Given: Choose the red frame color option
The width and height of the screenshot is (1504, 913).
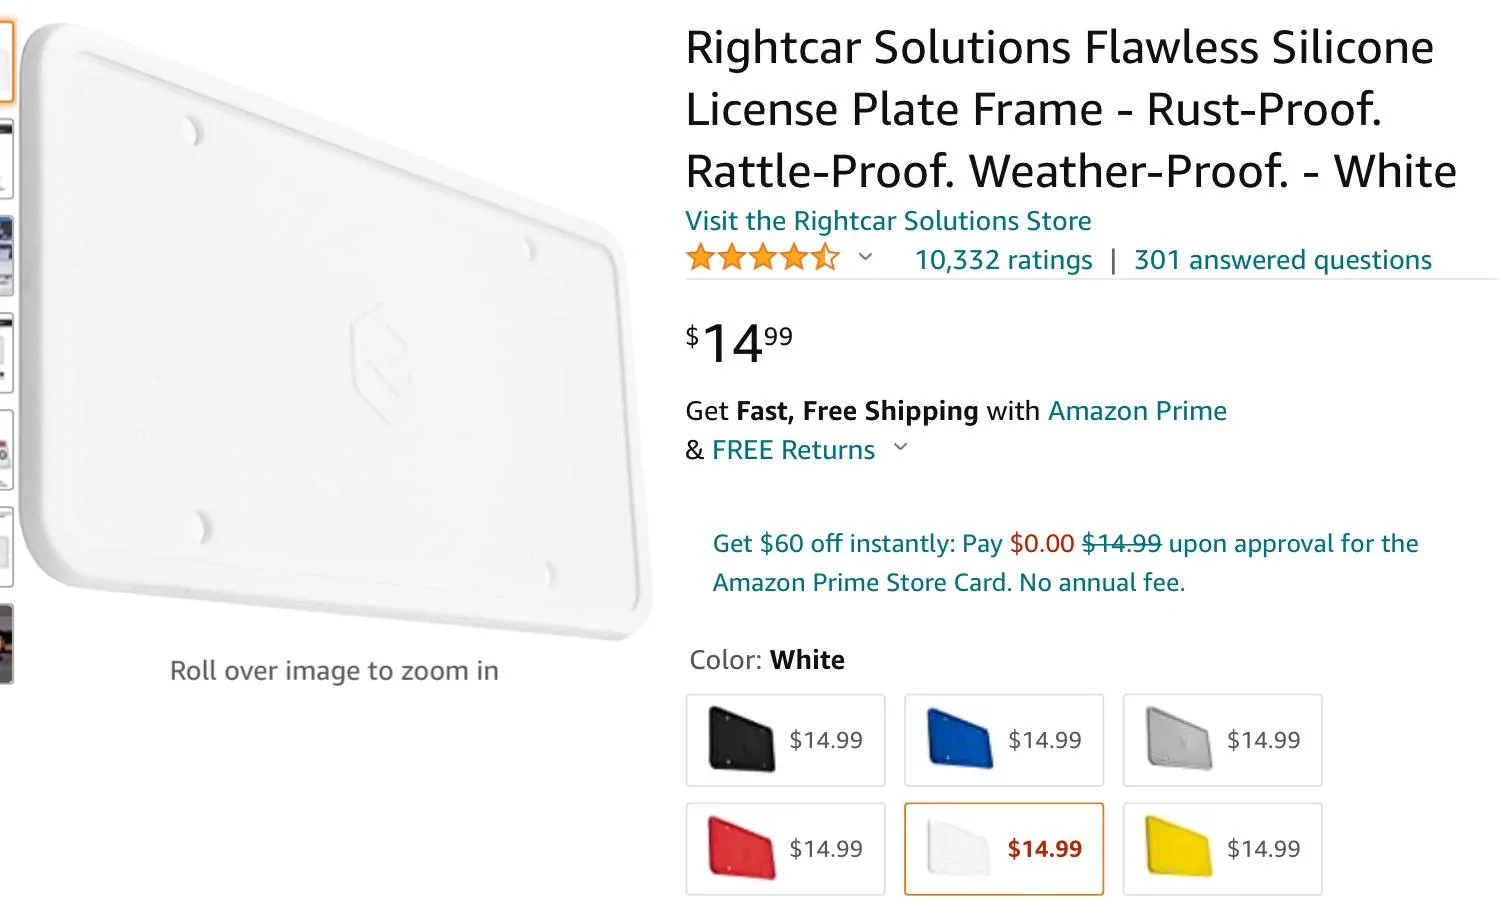Looking at the screenshot, I should click(x=785, y=849).
